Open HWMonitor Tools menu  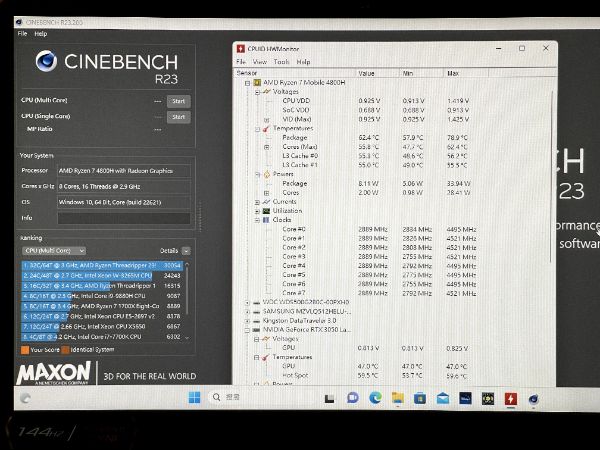[x=281, y=62]
